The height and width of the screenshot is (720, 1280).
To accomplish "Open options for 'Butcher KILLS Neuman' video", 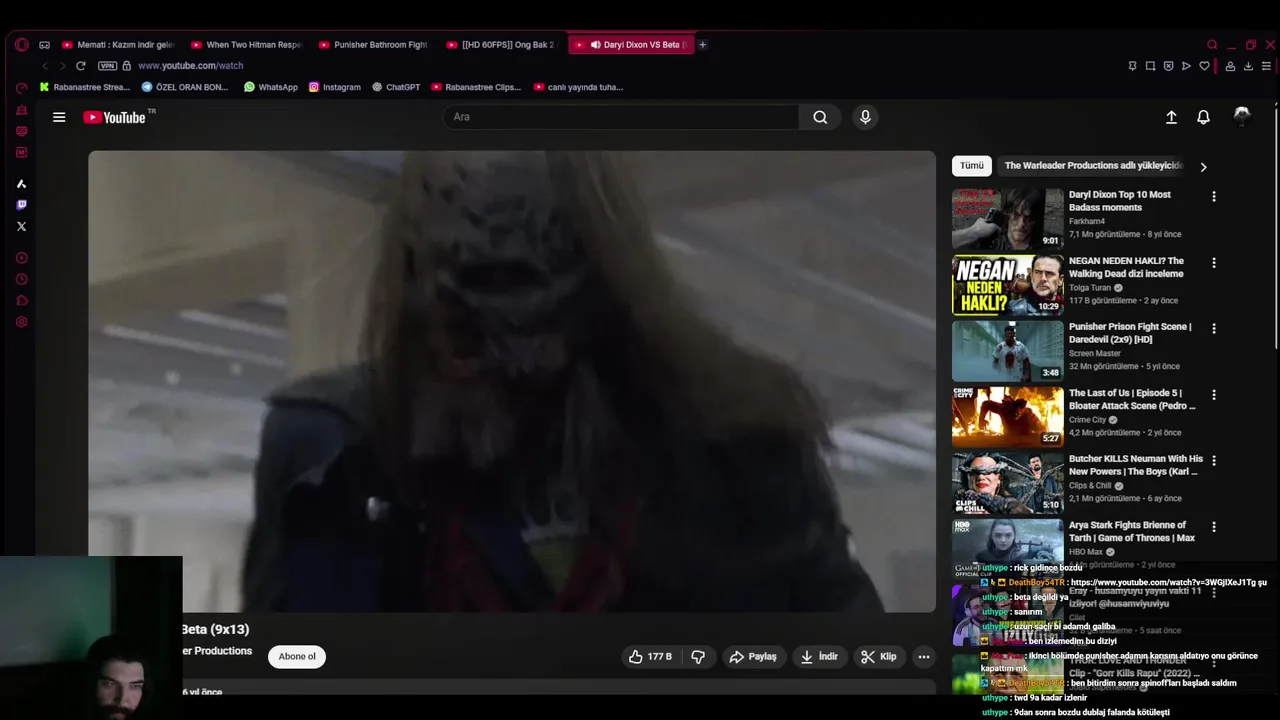I will [1214, 461].
